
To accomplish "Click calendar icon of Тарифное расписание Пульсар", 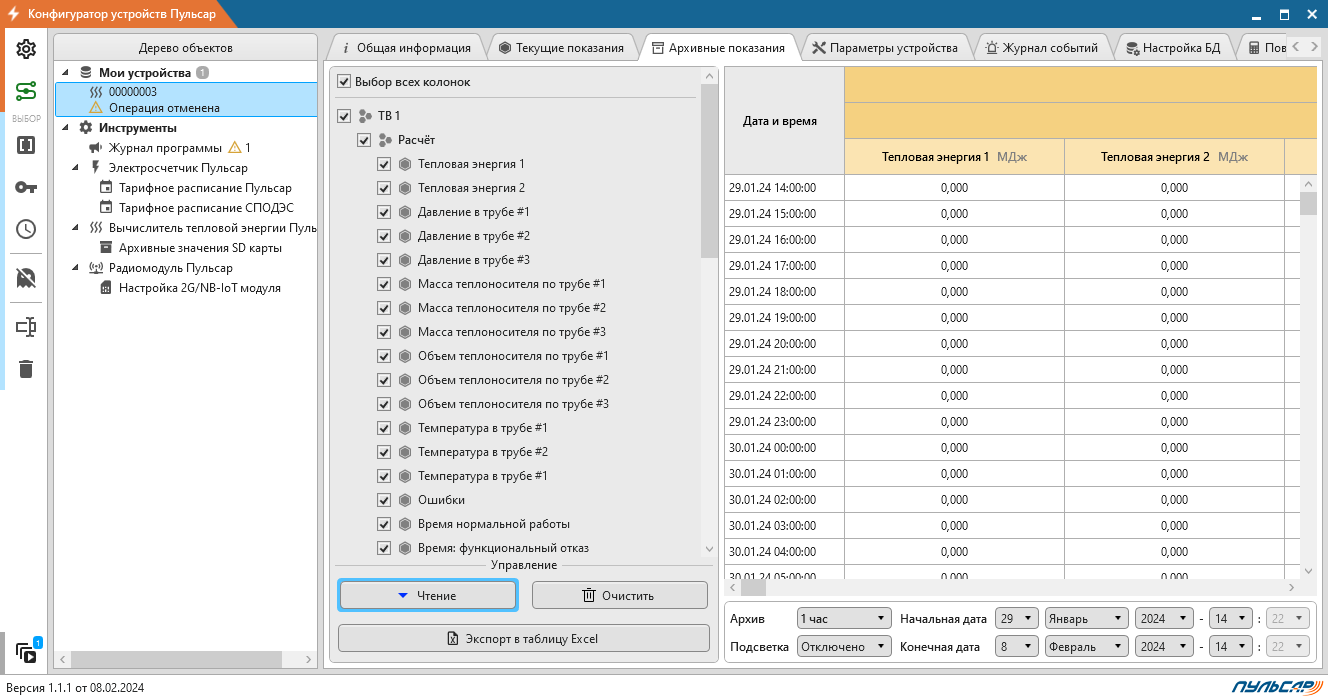I will pos(106,188).
